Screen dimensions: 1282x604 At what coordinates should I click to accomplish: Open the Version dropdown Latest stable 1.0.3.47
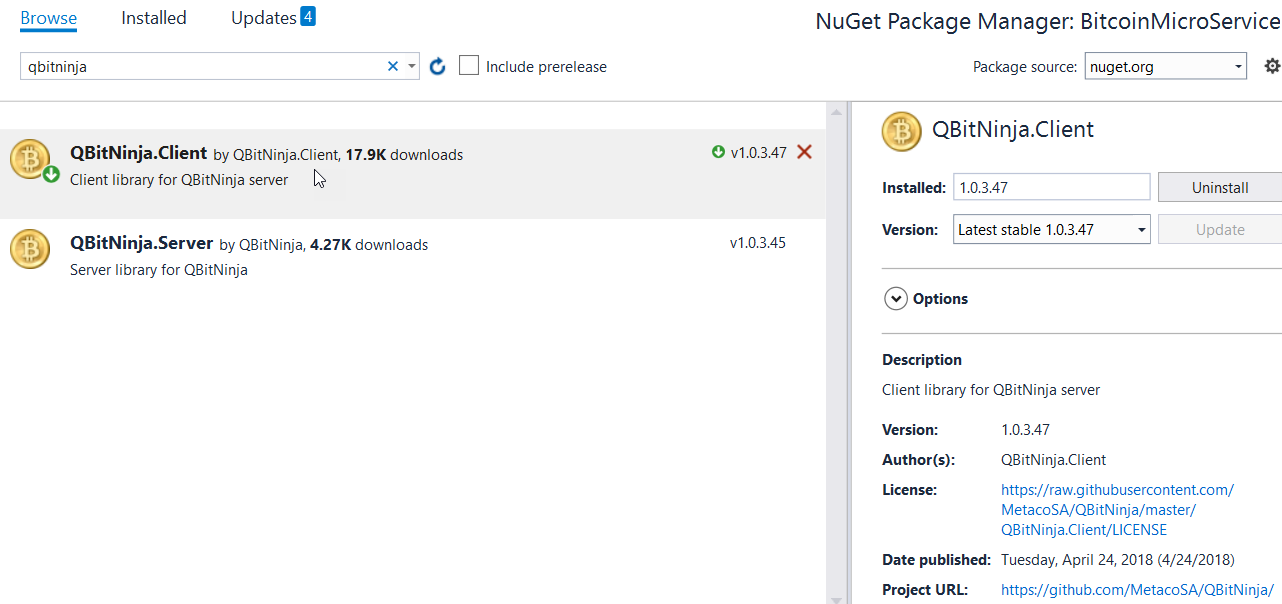(1052, 229)
